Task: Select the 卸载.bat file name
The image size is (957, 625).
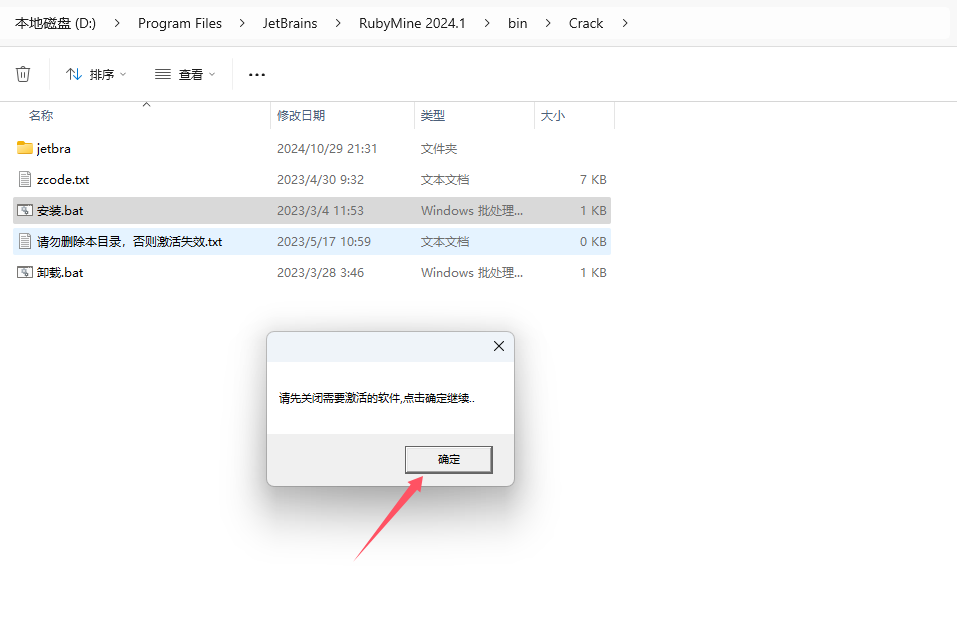Action: point(60,273)
